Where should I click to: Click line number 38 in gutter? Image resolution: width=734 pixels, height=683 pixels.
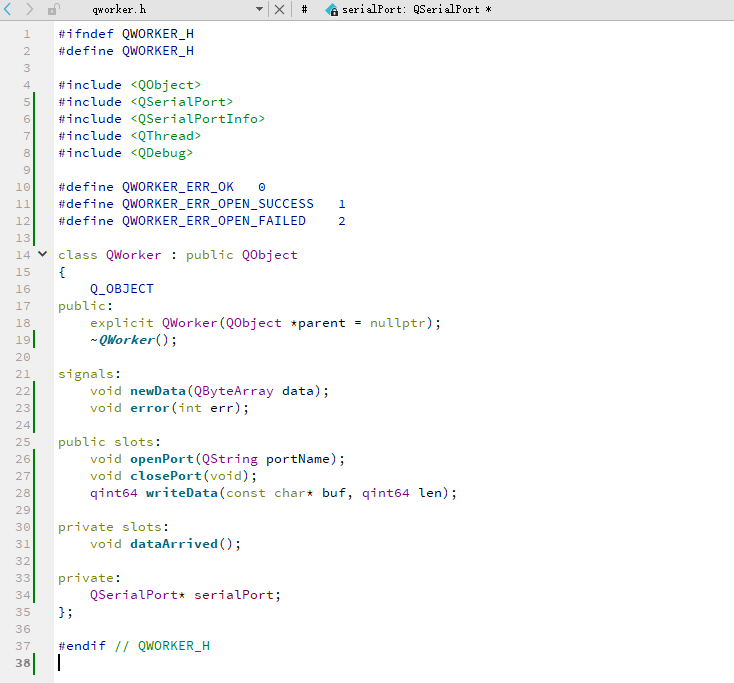tap(22, 663)
